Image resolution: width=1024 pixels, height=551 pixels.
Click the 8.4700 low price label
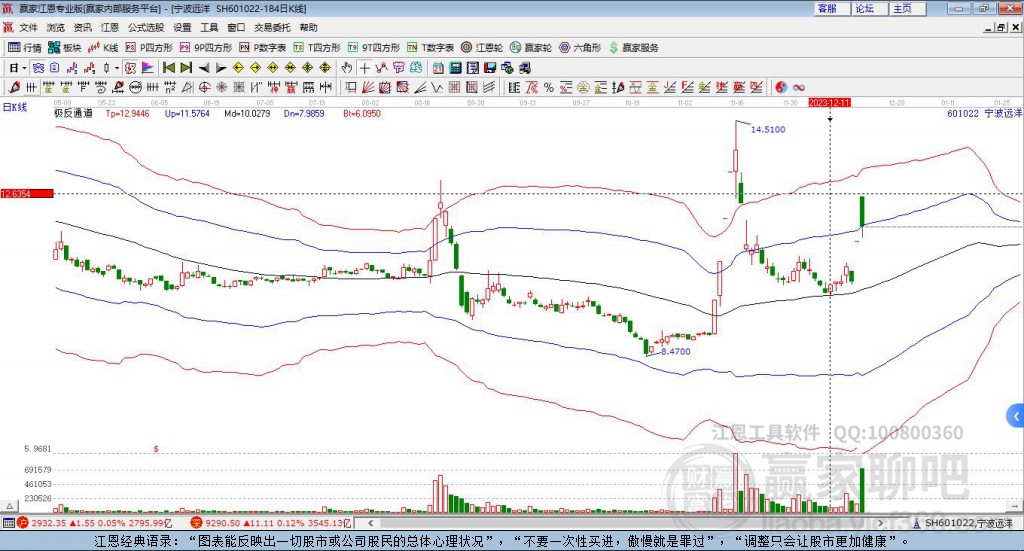point(675,351)
